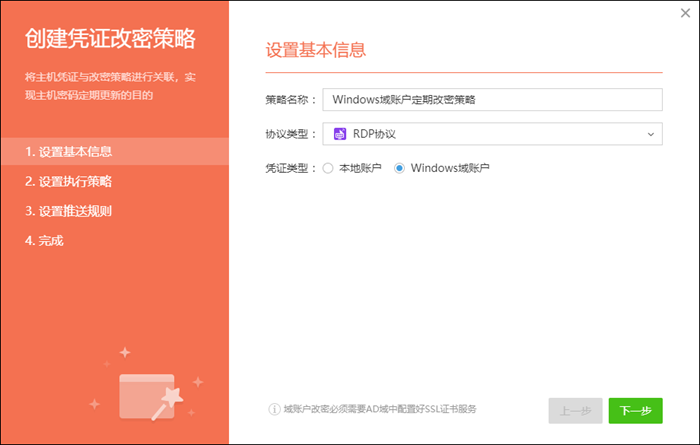This screenshot has height=445, width=700.
Task: Click the greyed-out 上一步 button
Action: tap(575, 410)
